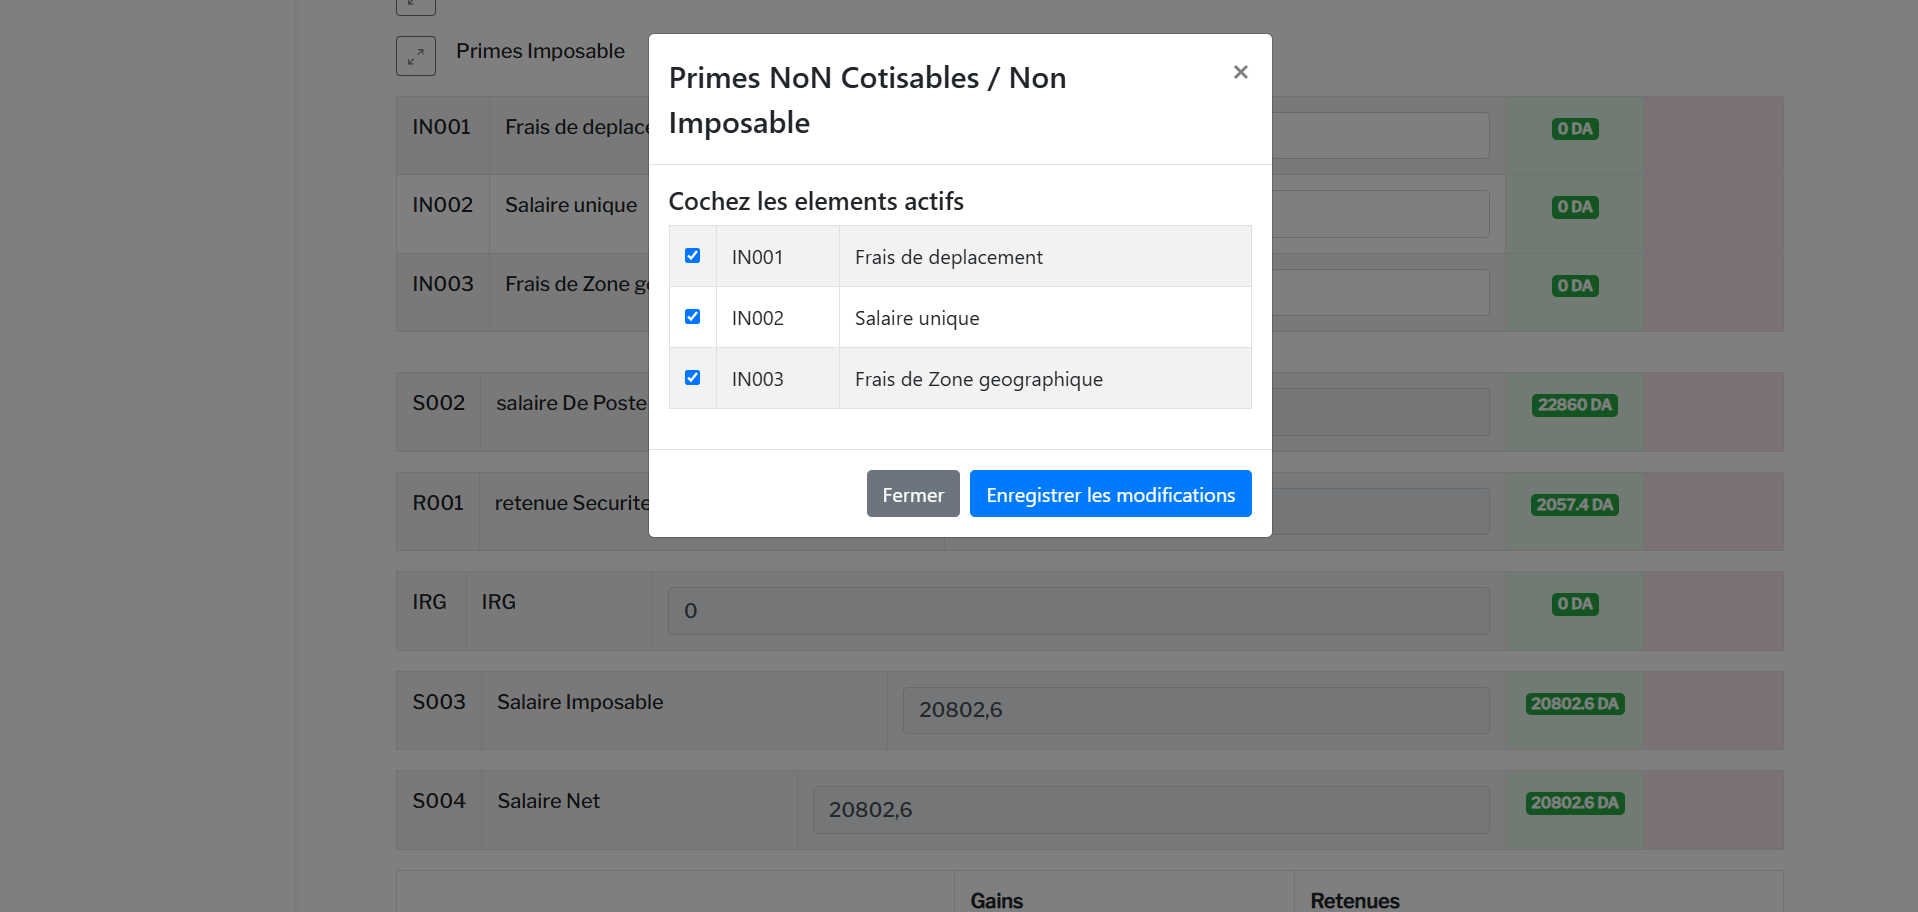Click the Gains column header
The width and height of the screenshot is (1918, 912).
(x=996, y=900)
